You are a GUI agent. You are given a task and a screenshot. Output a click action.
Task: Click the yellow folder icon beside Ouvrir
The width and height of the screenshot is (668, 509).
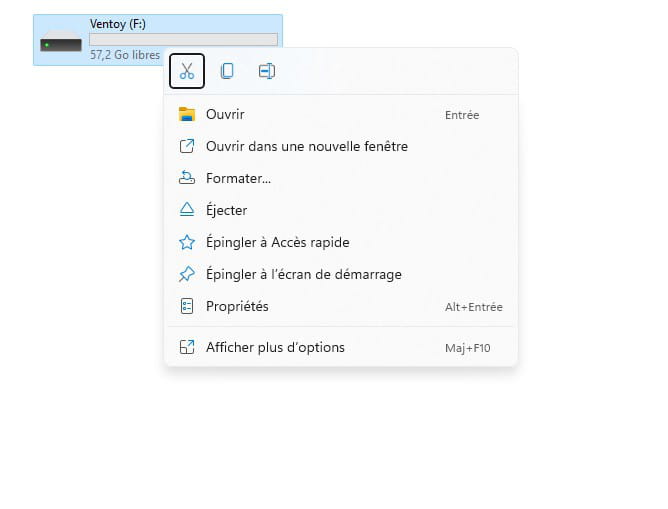[187, 115]
